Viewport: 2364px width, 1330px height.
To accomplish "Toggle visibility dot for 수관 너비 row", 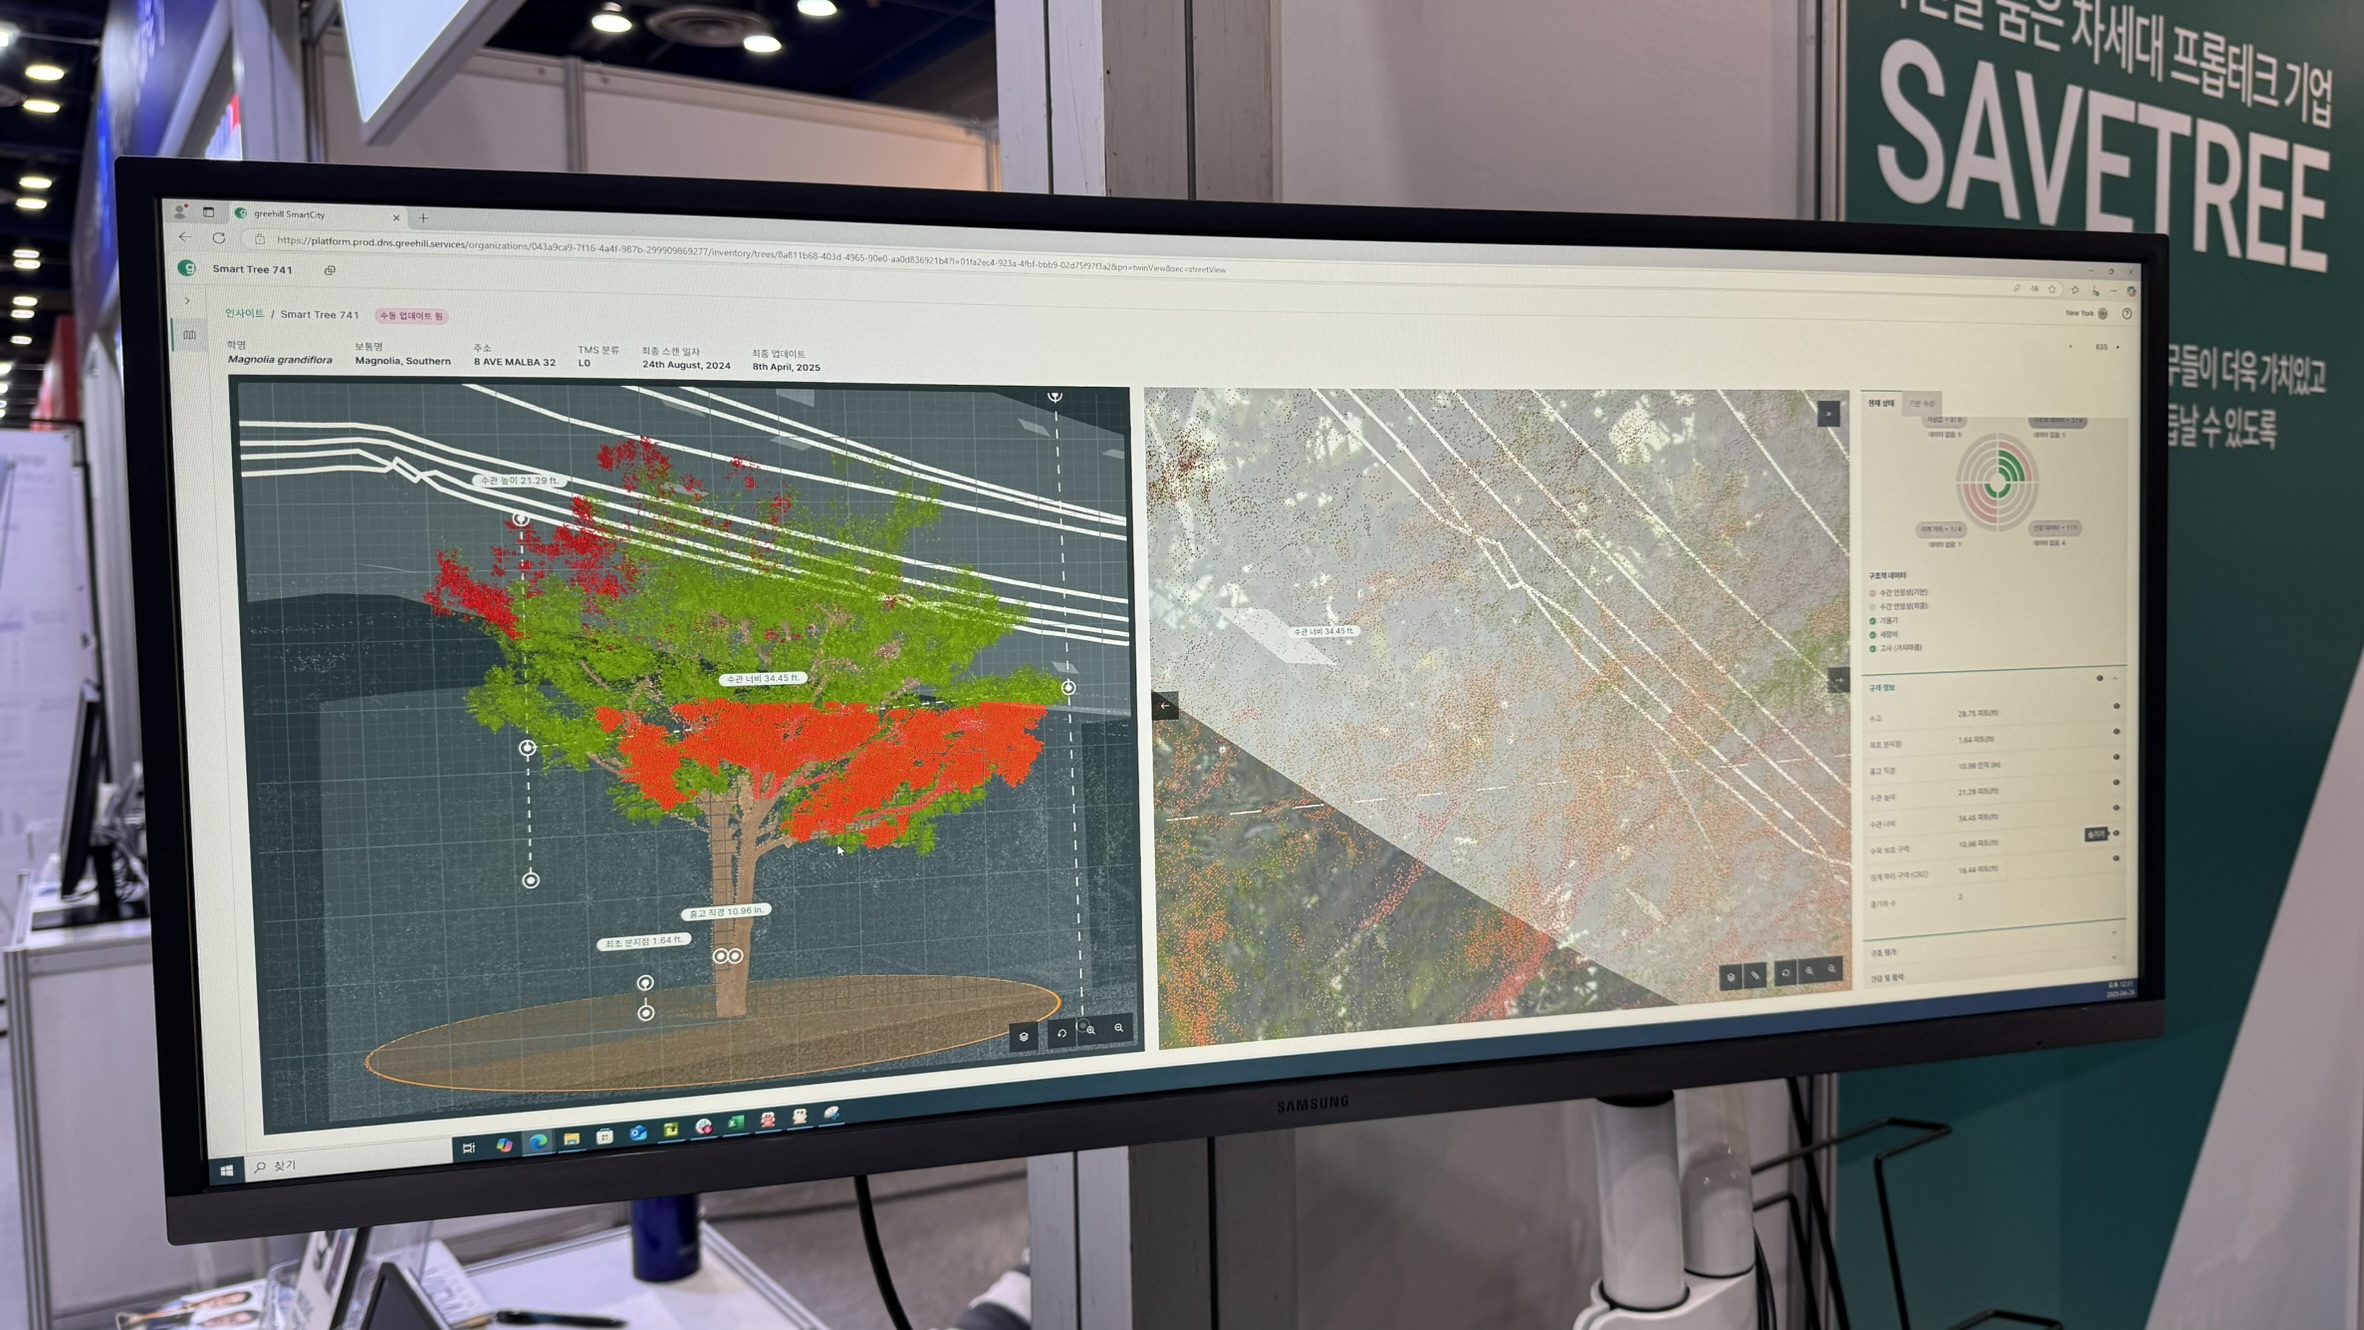I will click(x=2116, y=808).
